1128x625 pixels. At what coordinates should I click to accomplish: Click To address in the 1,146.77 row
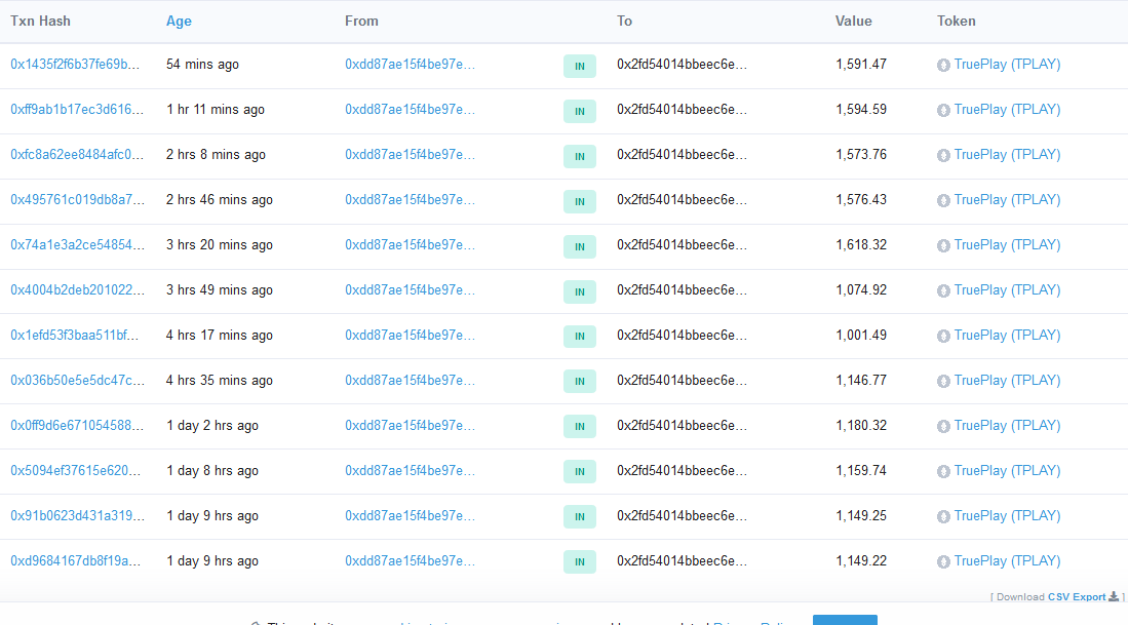682,380
